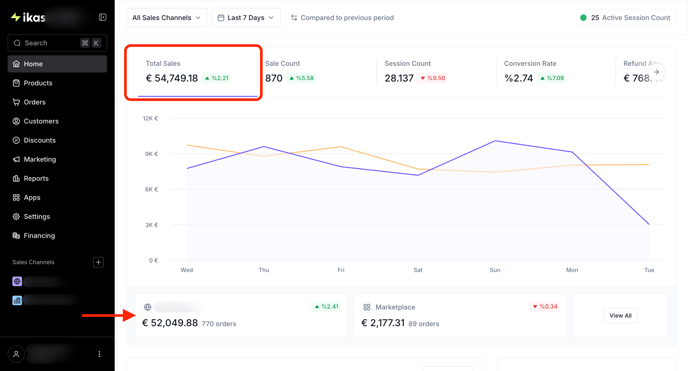Click the 25 Active Session Count badge
This screenshot has height=371, width=688.
pyautogui.click(x=626, y=18)
